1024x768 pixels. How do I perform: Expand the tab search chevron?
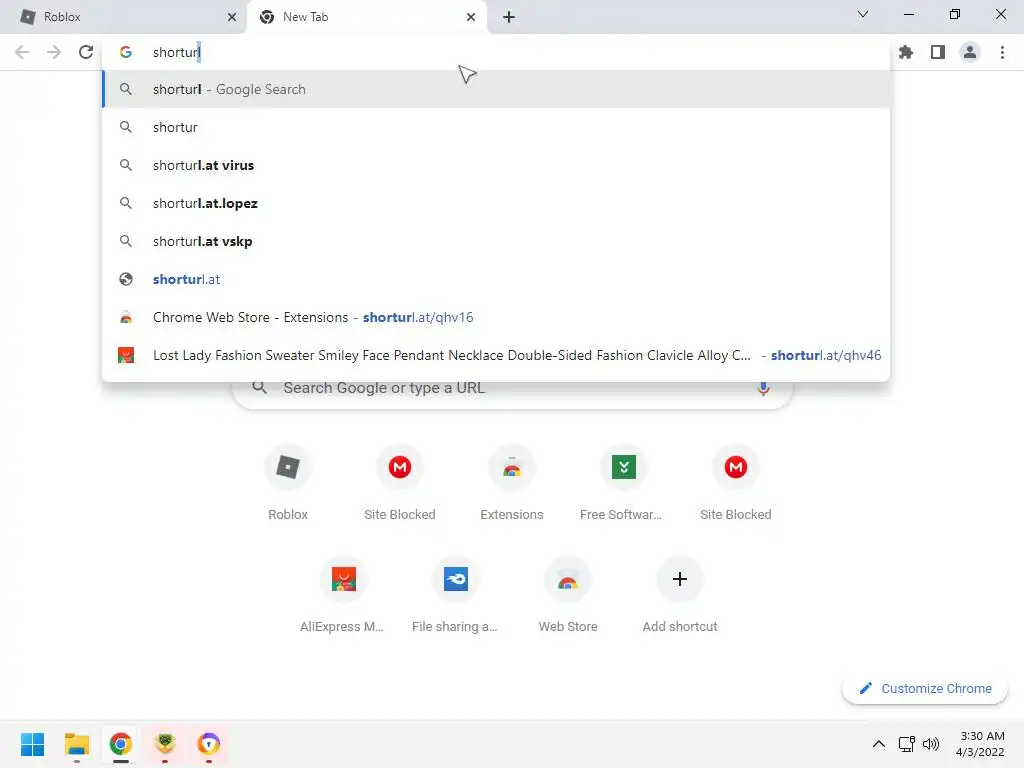863,14
